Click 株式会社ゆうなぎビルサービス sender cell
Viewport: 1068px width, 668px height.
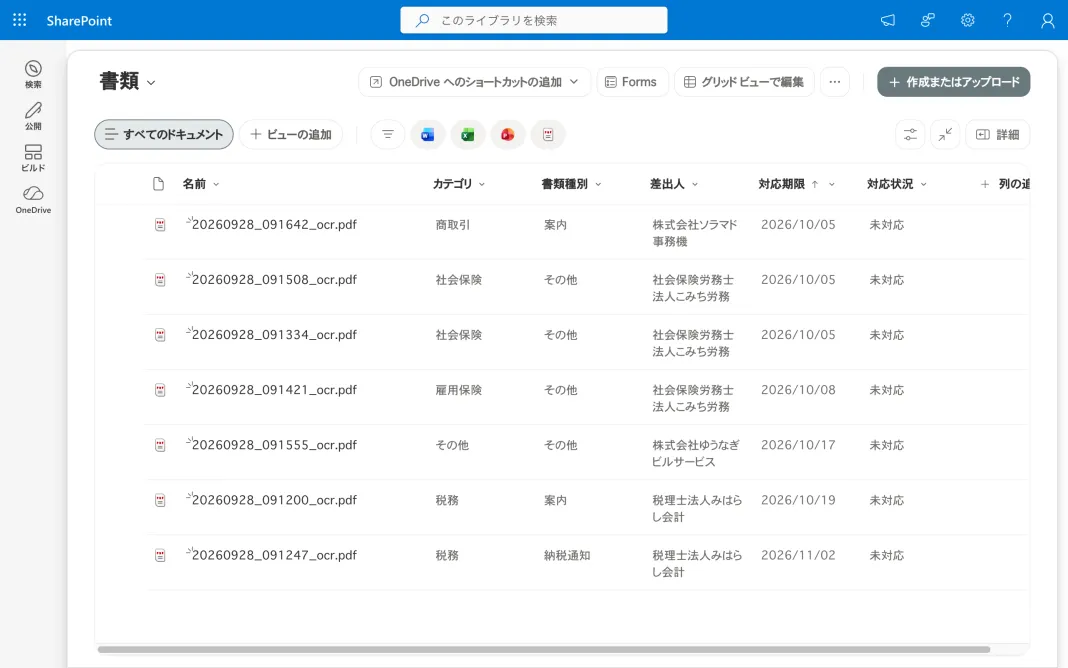tap(696, 454)
